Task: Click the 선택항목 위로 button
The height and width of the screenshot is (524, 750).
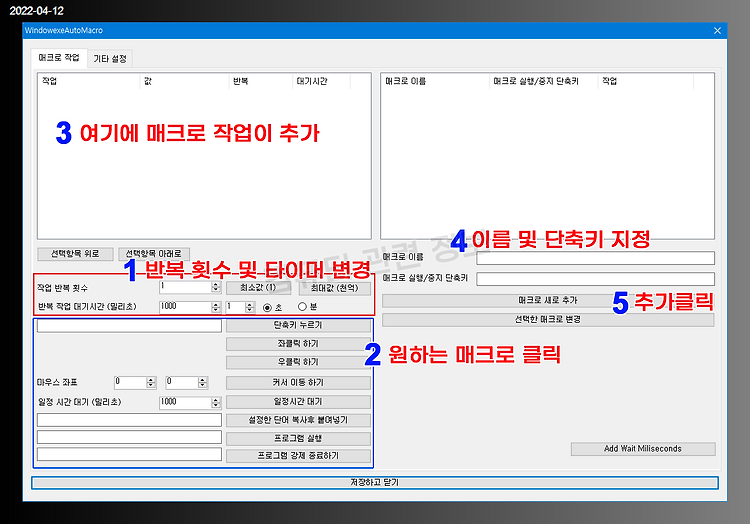Action: coord(75,253)
